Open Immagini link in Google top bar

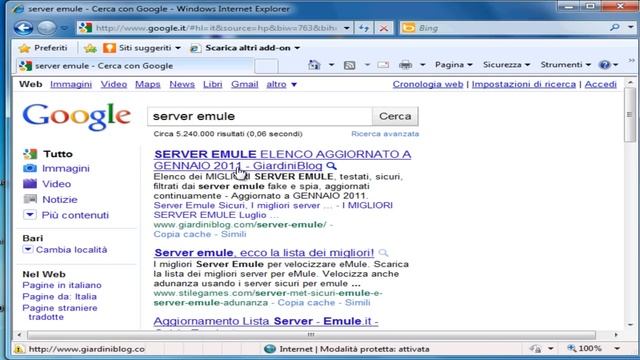pyautogui.click(x=71, y=84)
